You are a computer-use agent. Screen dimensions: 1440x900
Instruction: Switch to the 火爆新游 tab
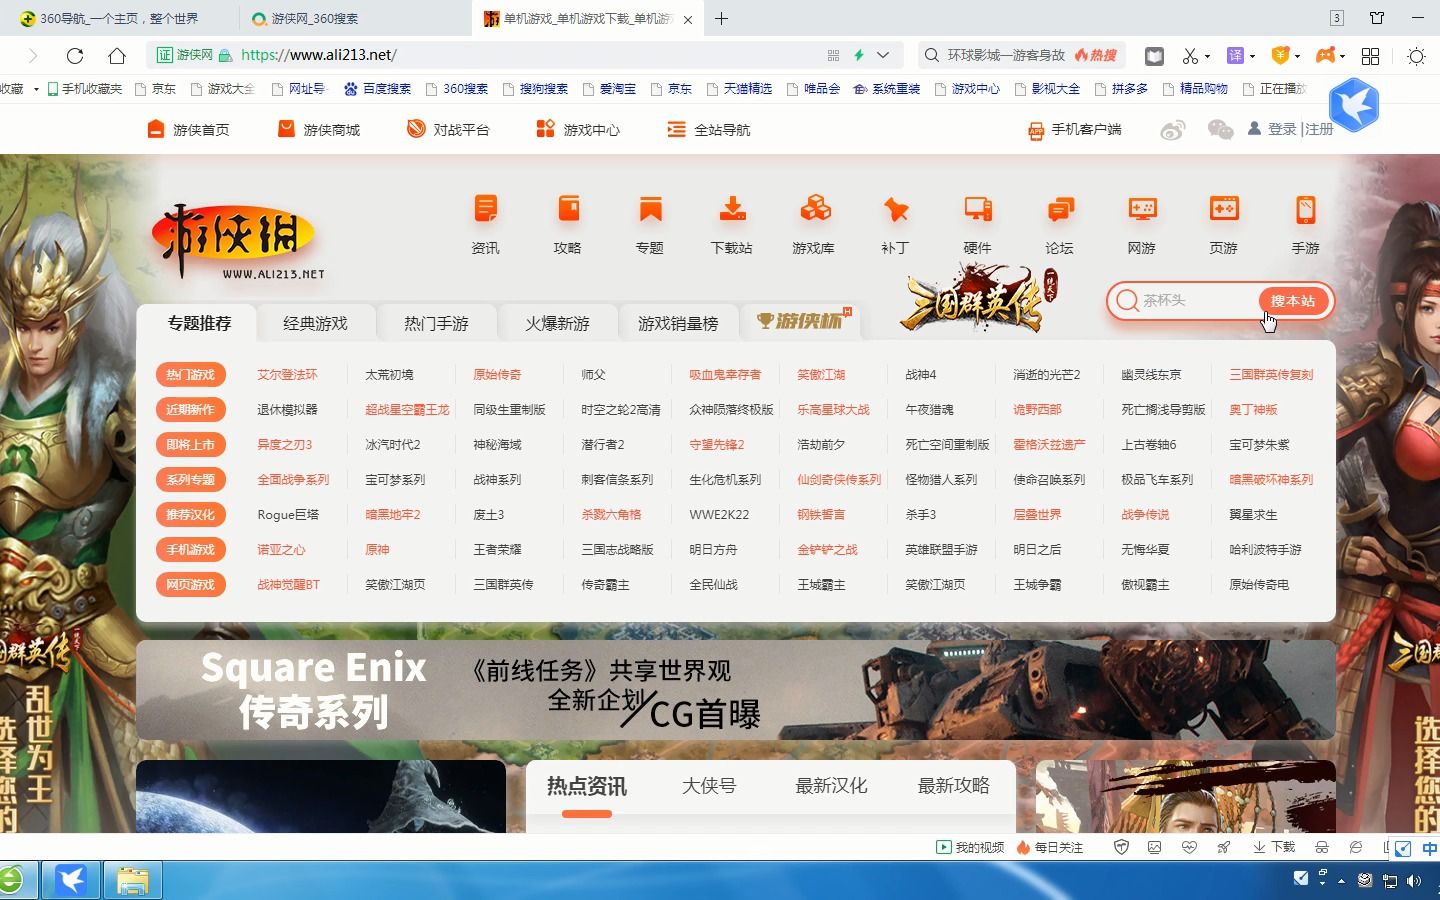click(558, 323)
